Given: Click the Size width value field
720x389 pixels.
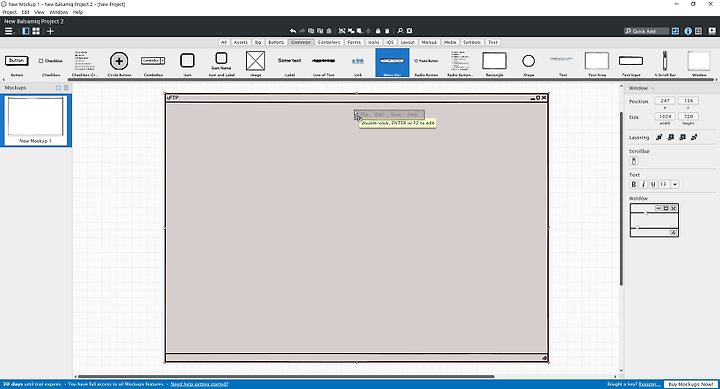Looking at the screenshot, I should click(x=665, y=116).
